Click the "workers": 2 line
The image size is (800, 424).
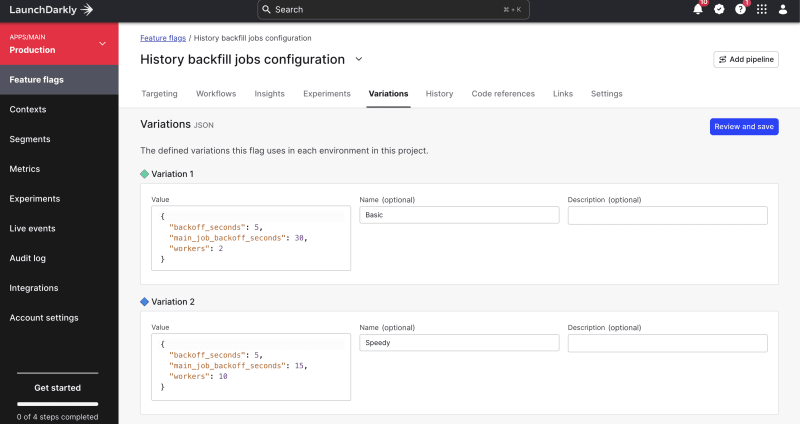(x=196, y=248)
